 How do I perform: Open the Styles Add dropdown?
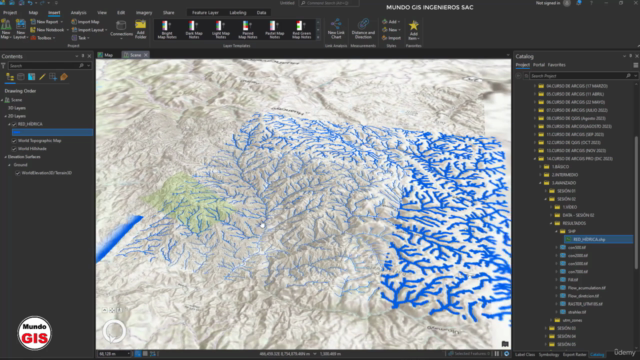click(x=398, y=22)
